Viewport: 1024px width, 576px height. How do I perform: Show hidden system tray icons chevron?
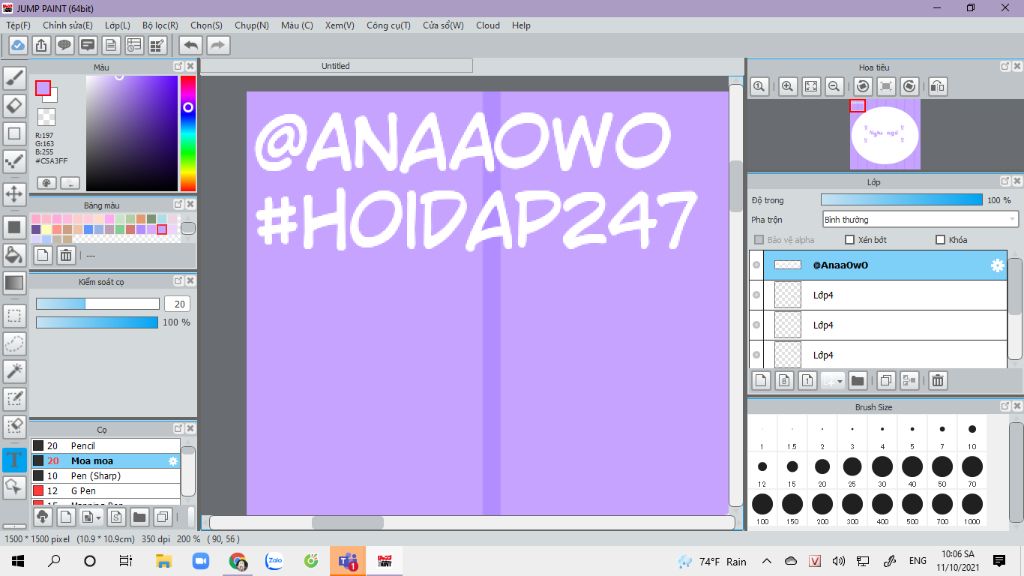point(767,561)
